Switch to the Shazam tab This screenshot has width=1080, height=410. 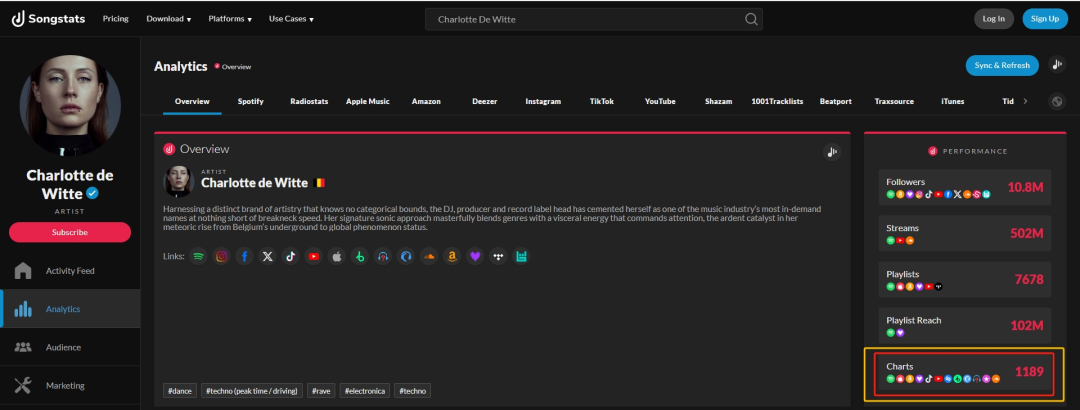[718, 101]
